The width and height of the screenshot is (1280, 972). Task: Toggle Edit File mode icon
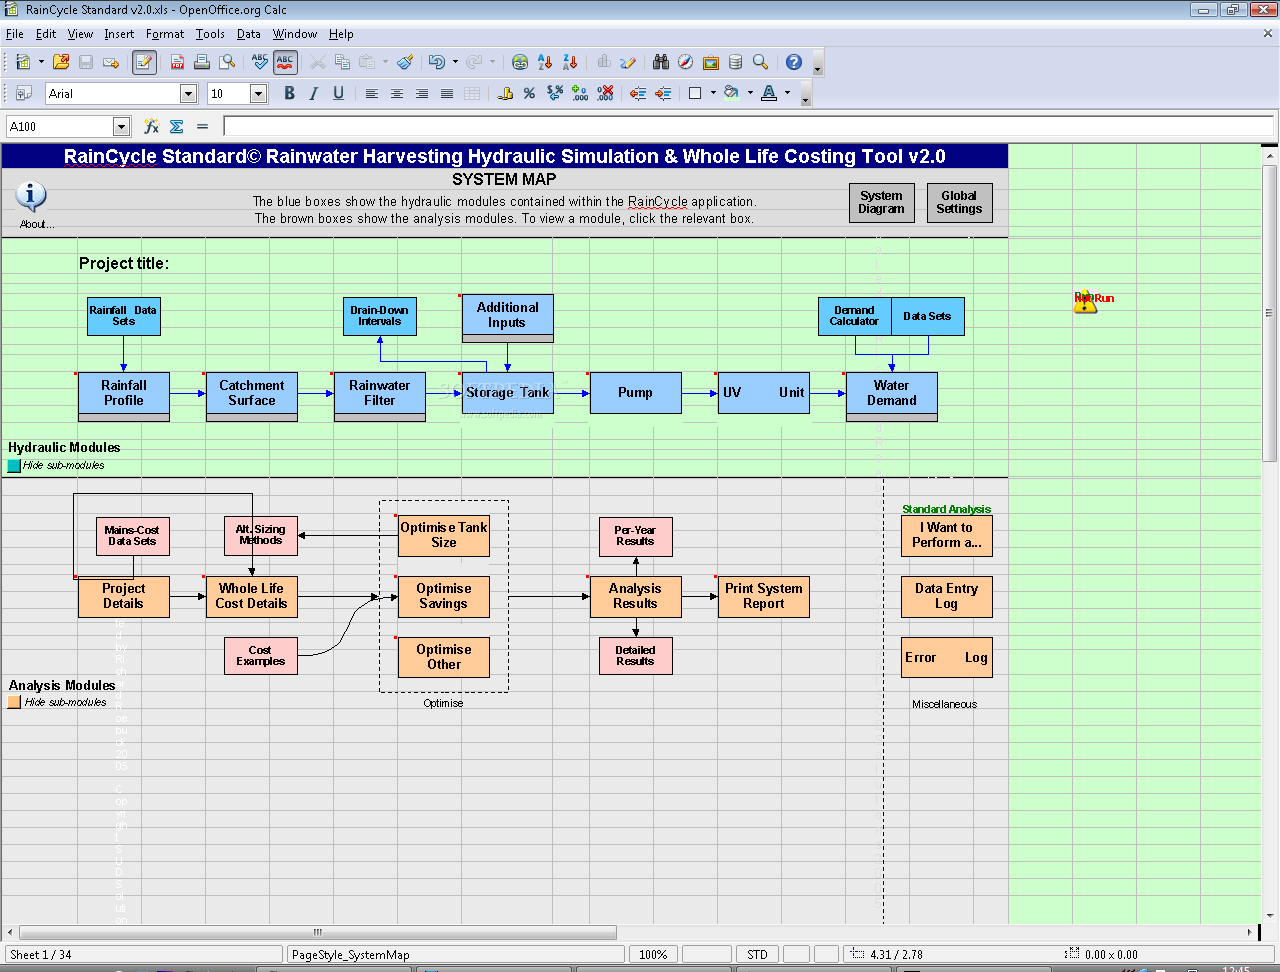pyautogui.click(x=144, y=62)
